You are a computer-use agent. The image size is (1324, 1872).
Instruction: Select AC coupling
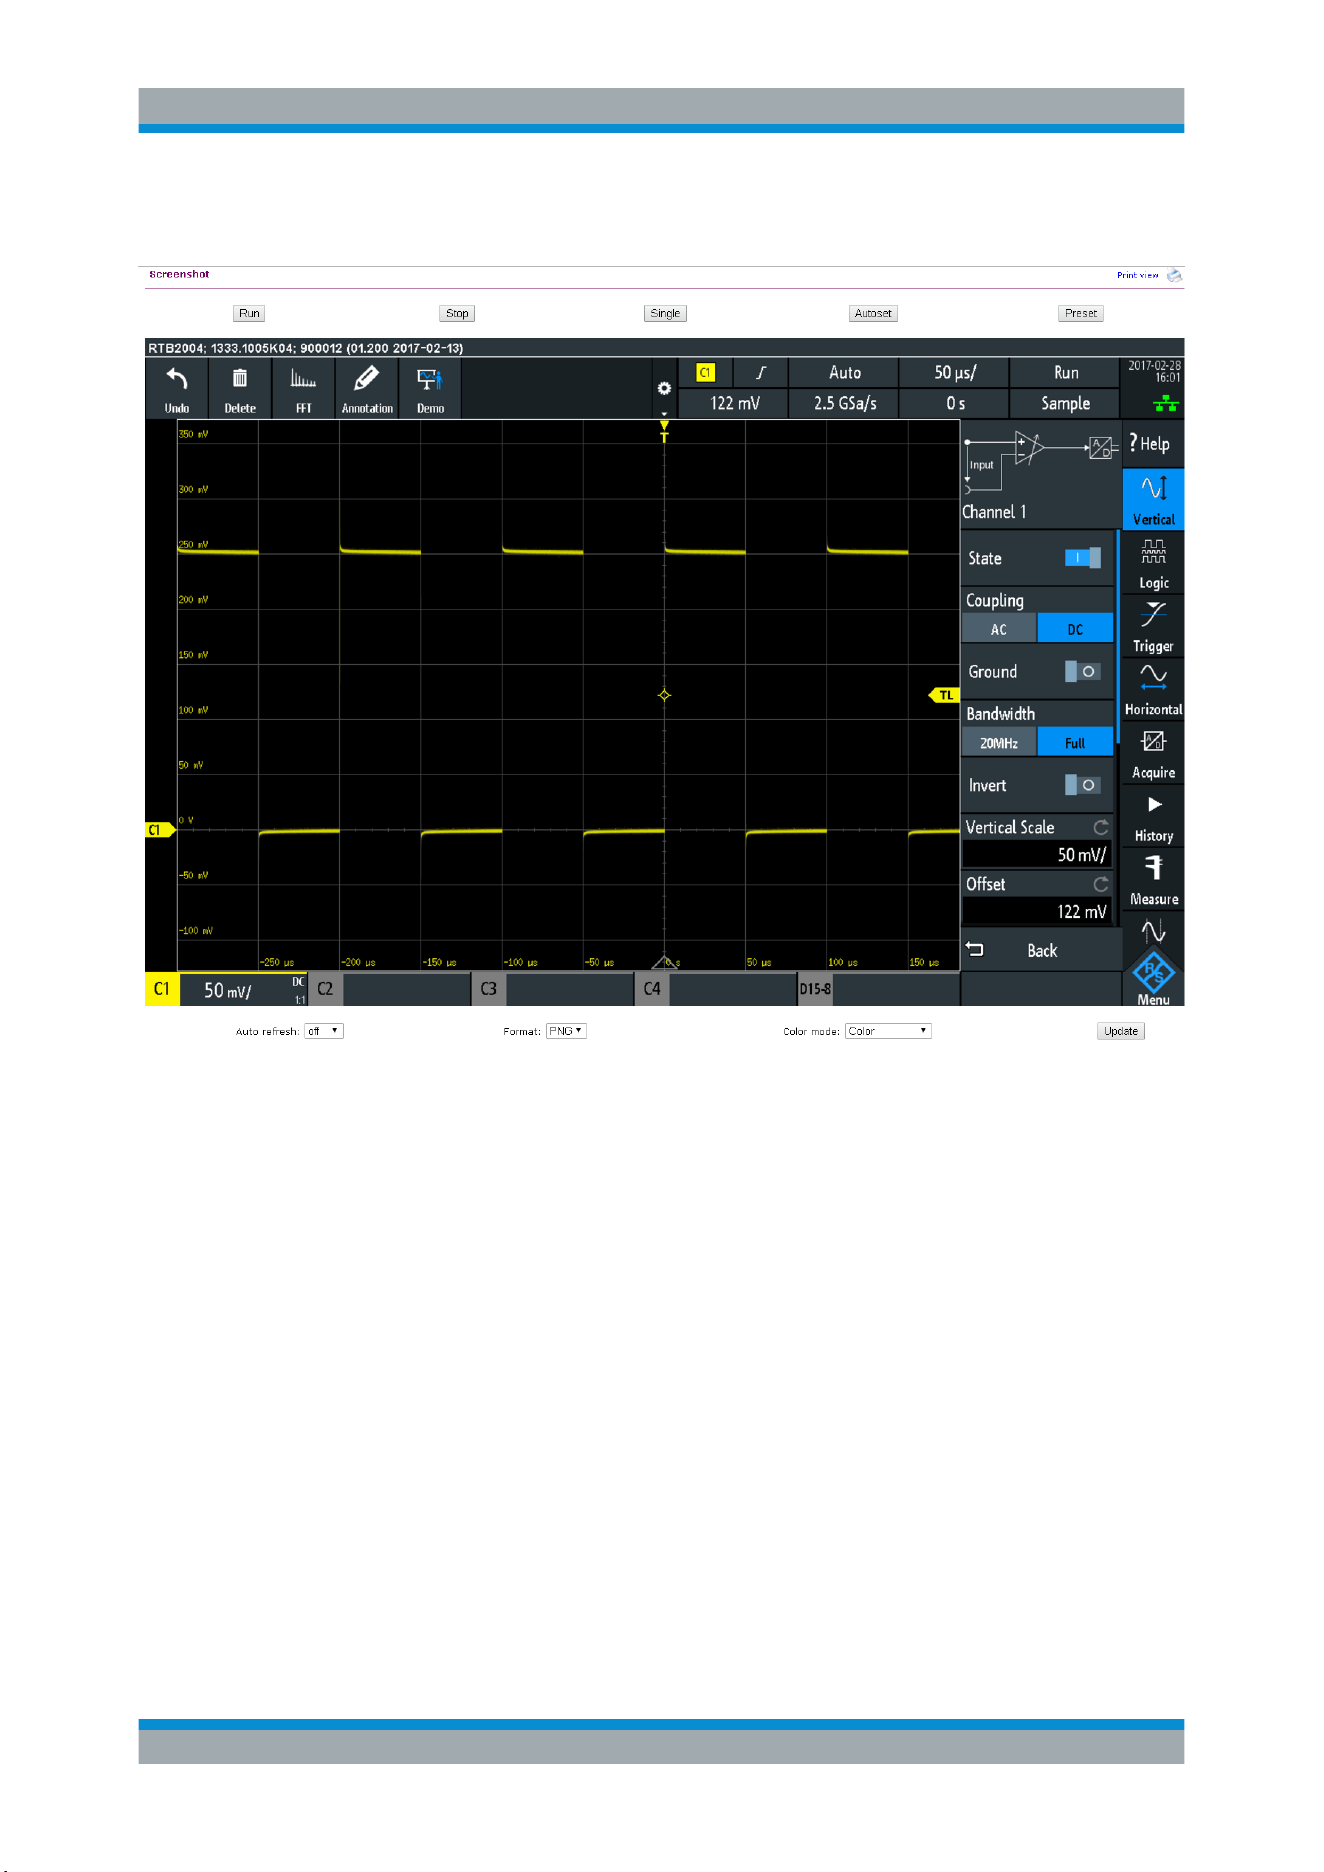(999, 629)
